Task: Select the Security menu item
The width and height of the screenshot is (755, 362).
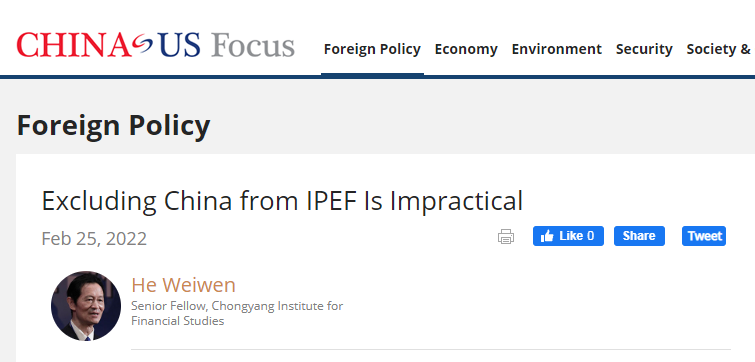Action: 644,49
